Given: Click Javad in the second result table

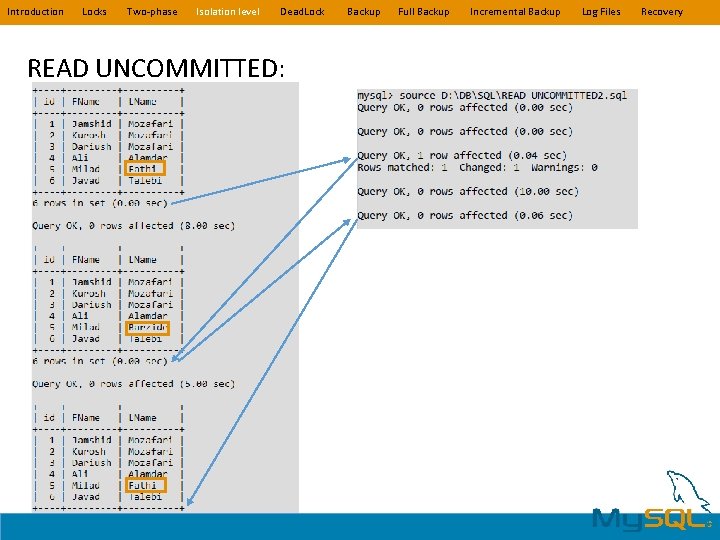Looking at the screenshot, I should pyautogui.click(x=85, y=339).
